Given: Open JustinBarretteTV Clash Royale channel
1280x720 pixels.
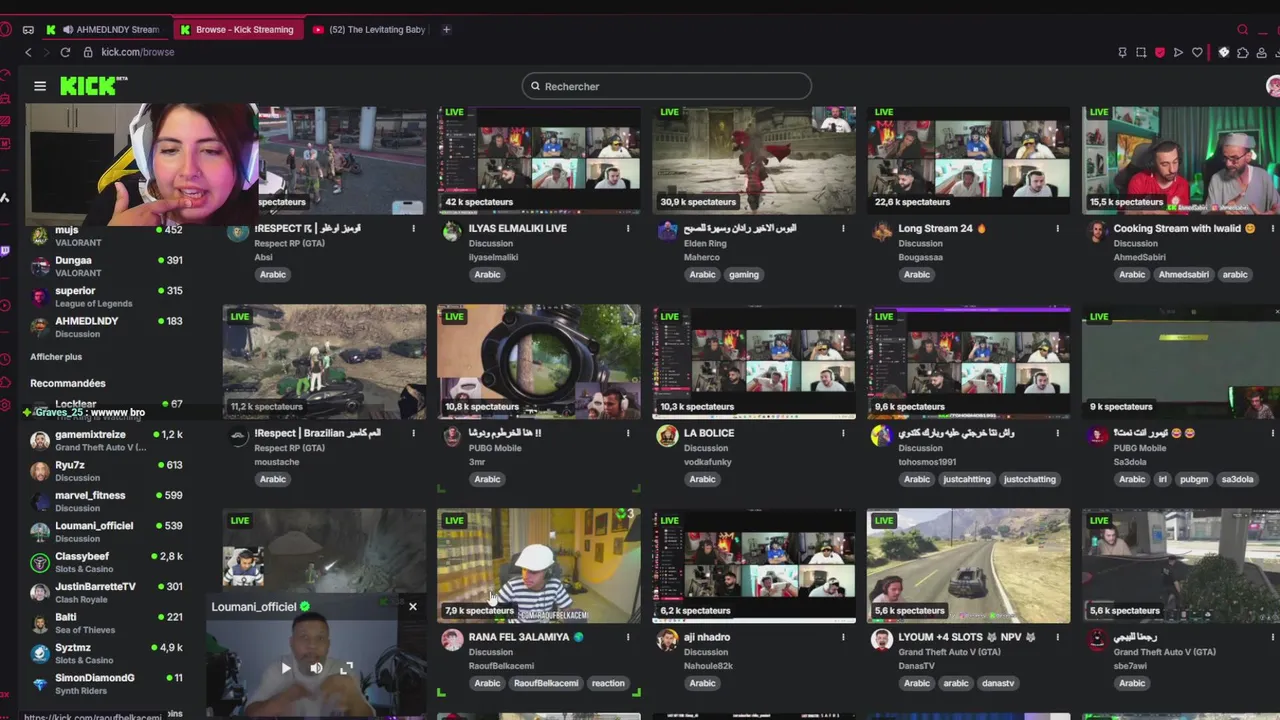Looking at the screenshot, I should [x=106, y=592].
